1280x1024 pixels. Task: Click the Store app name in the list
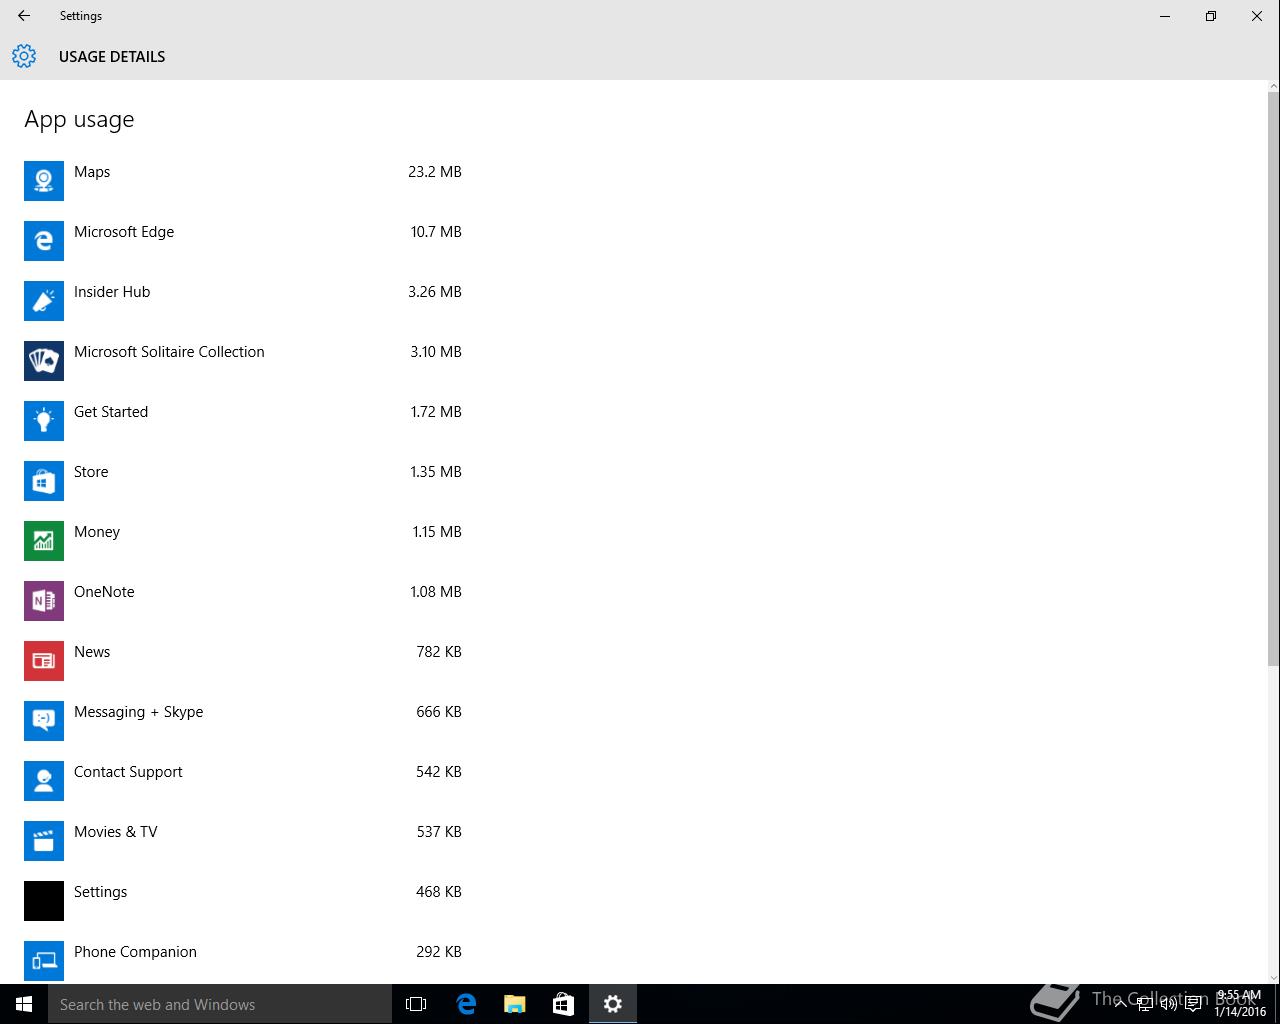91,472
